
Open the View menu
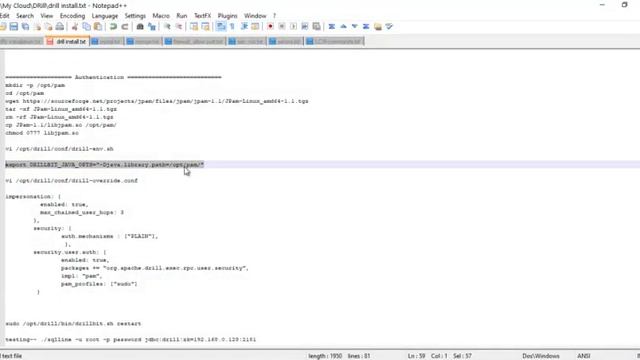(x=47, y=16)
